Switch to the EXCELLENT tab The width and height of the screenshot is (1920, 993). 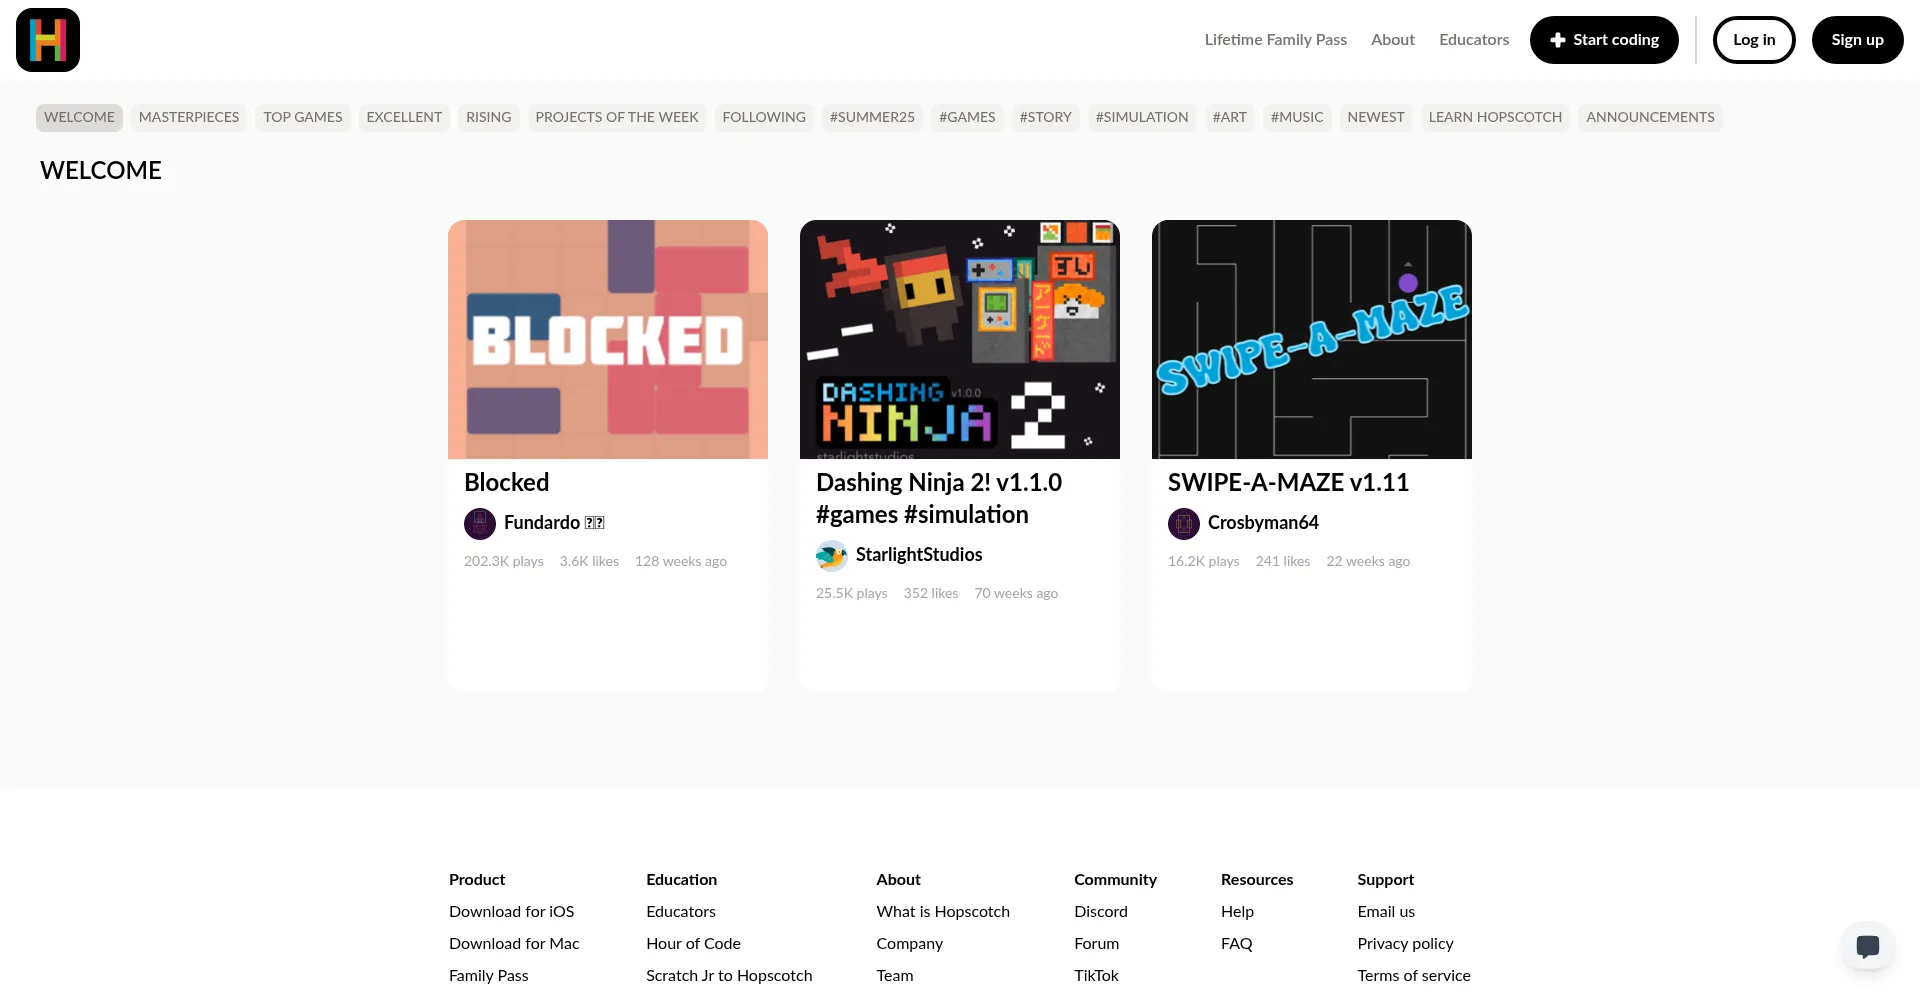[404, 117]
